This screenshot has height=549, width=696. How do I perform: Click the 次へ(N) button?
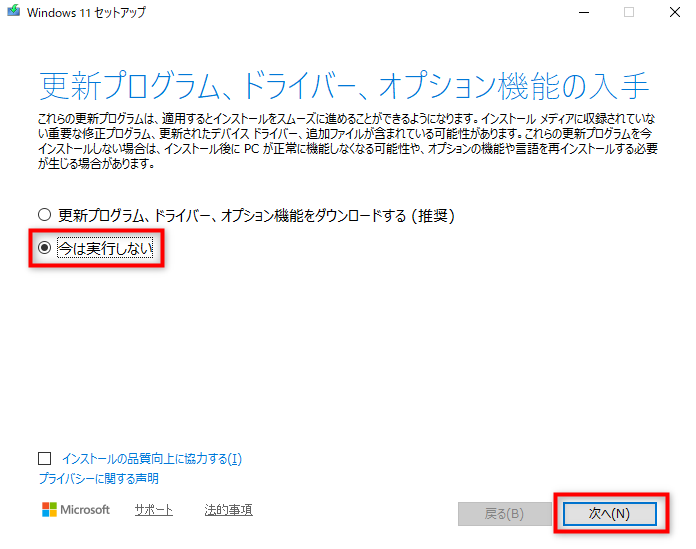[609, 513]
